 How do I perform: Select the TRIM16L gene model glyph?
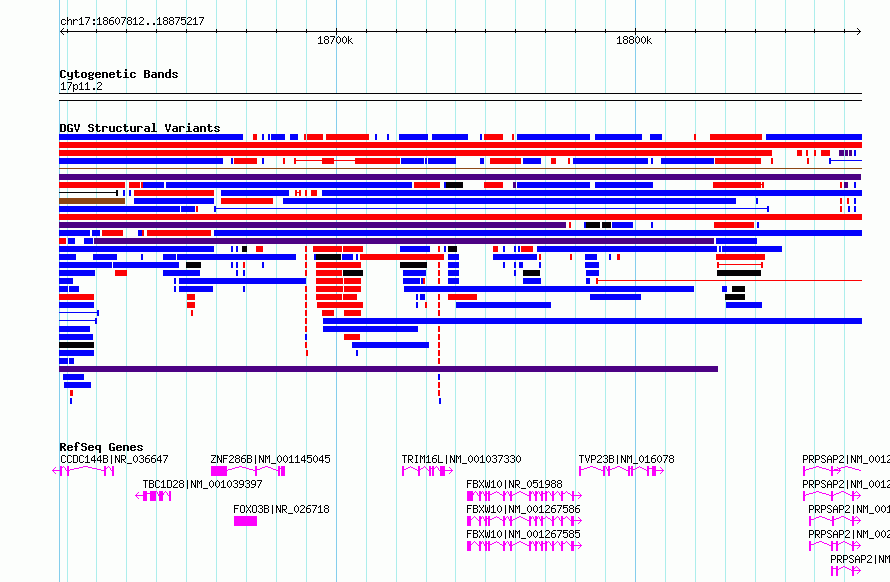(427, 471)
